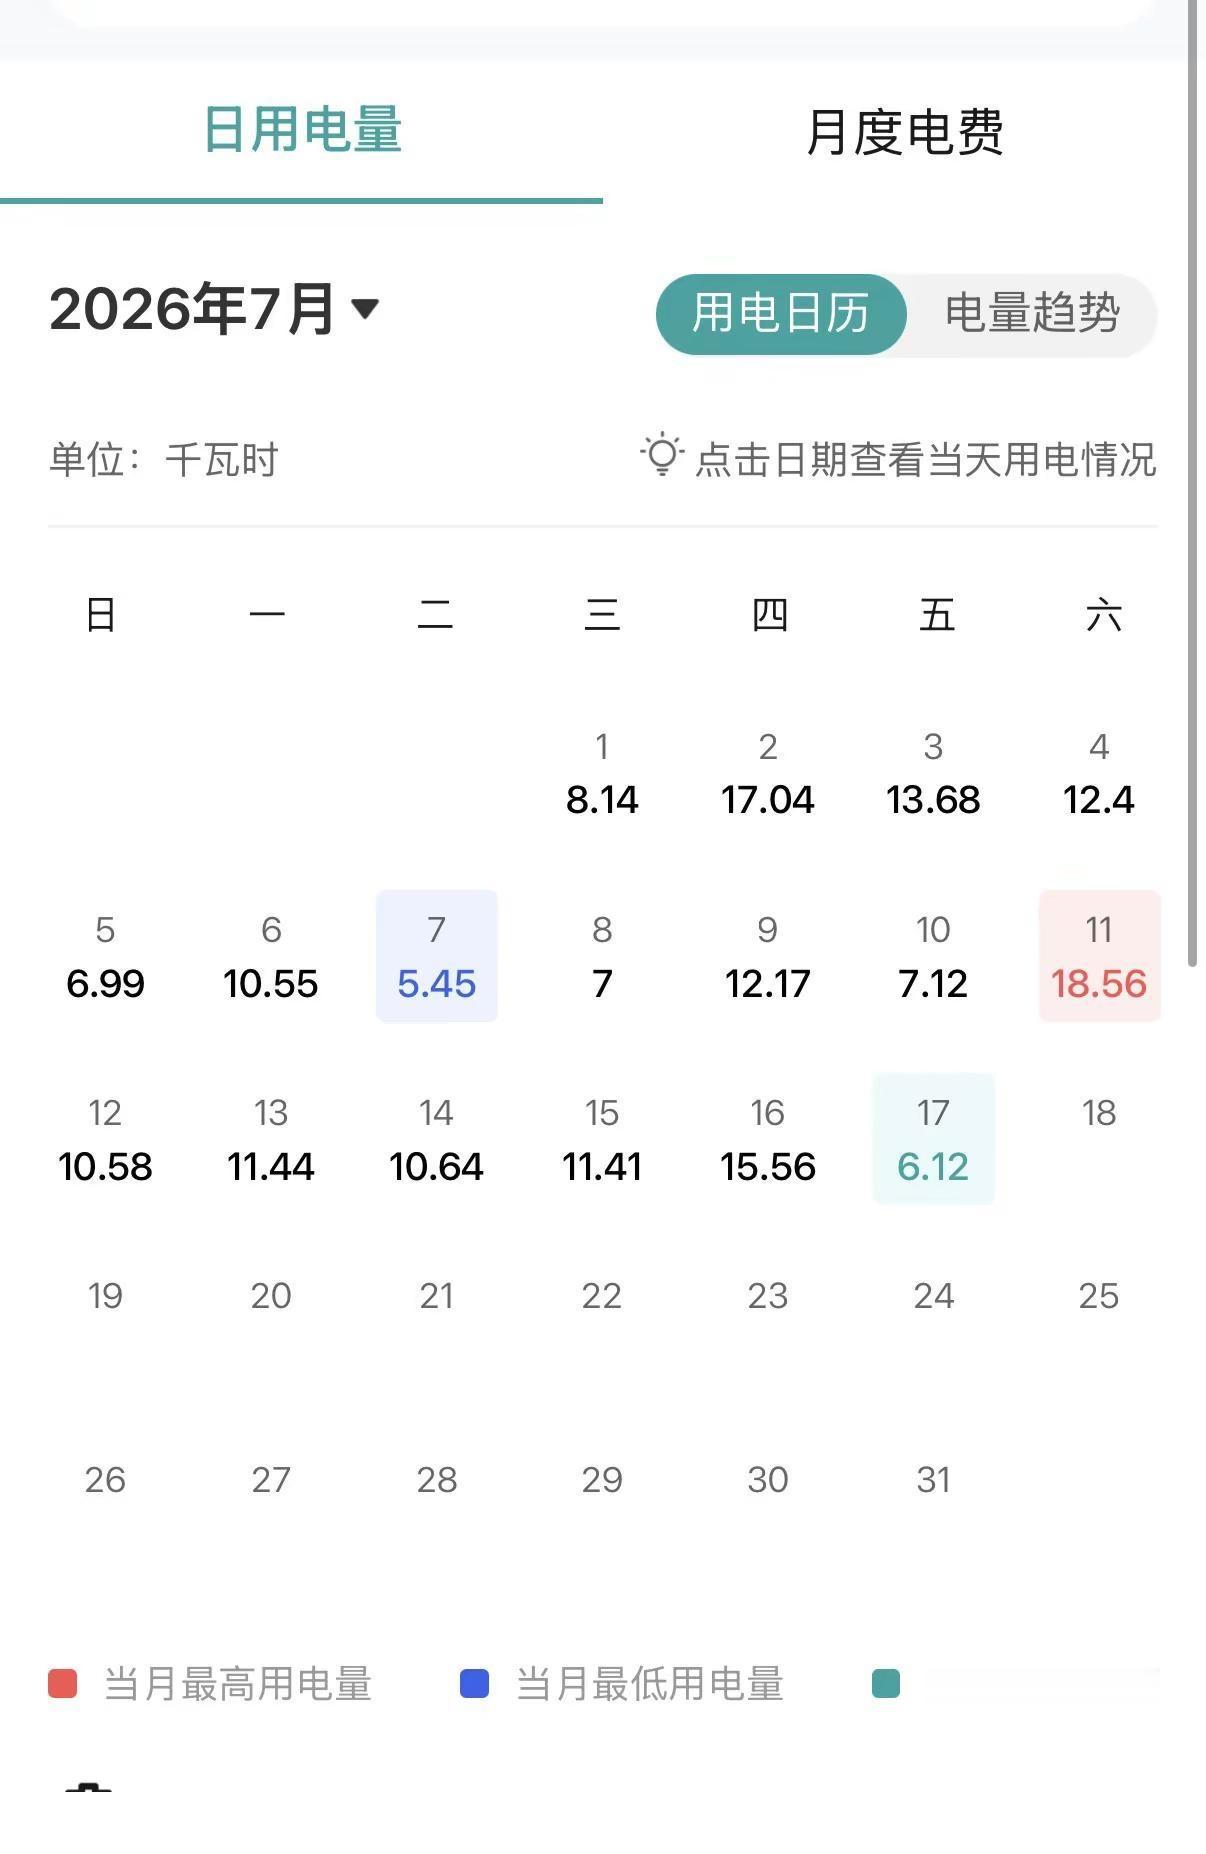Click the 点击日期查看当天用电情况 hint text
The width and height of the screenshot is (1206, 1854).
click(x=926, y=460)
